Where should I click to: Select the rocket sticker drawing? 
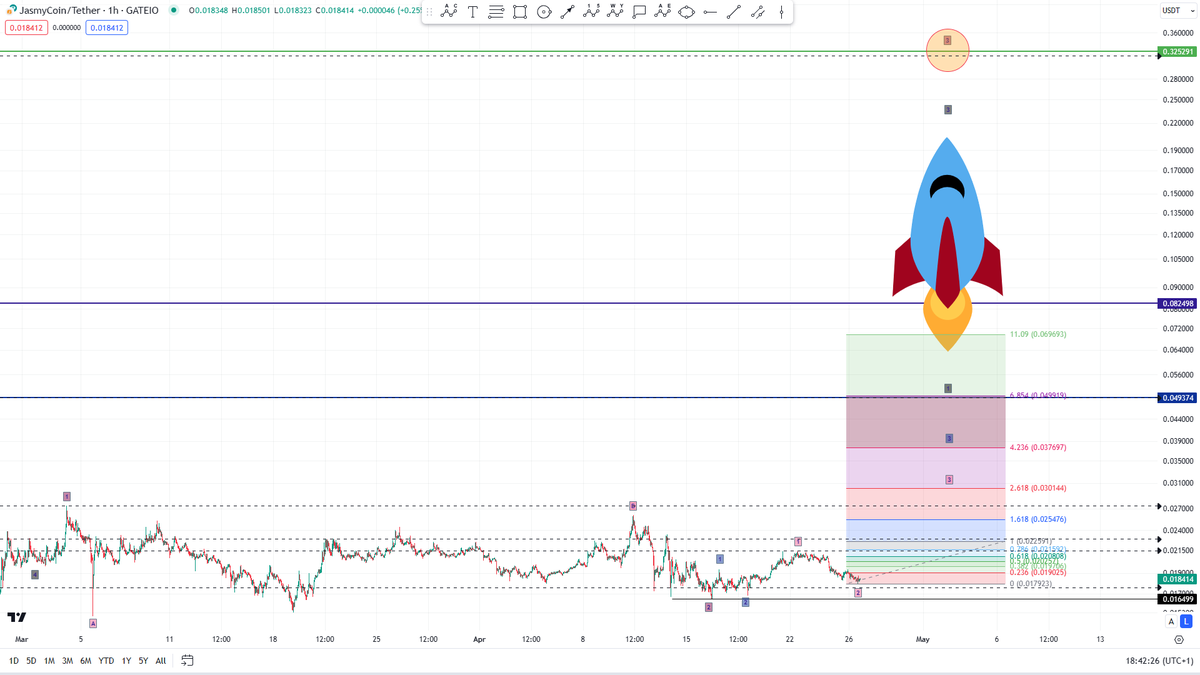(947, 243)
